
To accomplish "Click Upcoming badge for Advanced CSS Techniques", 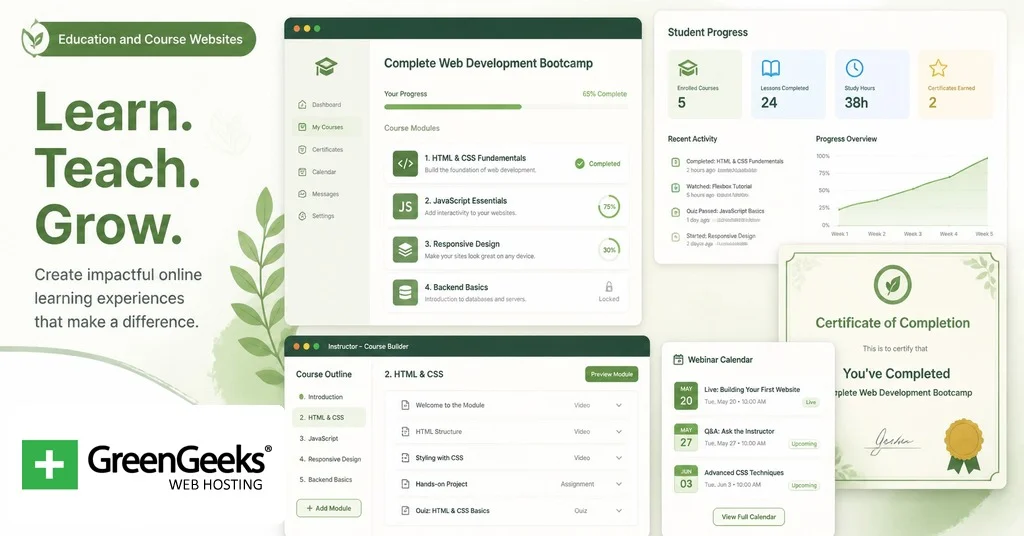I will coord(804,486).
